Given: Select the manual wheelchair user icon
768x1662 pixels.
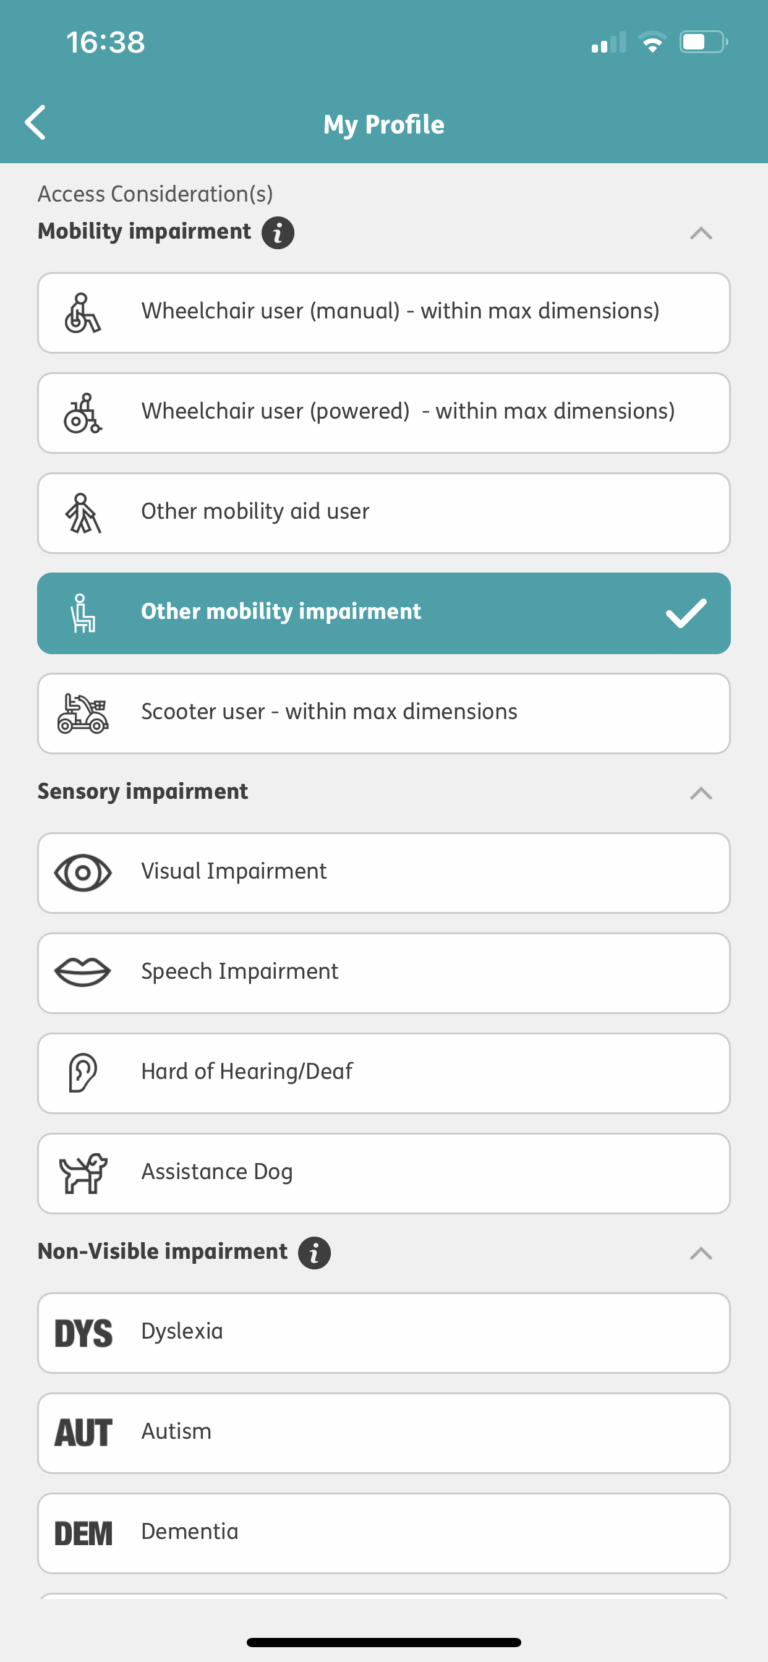Looking at the screenshot, I should coord(82,312).
